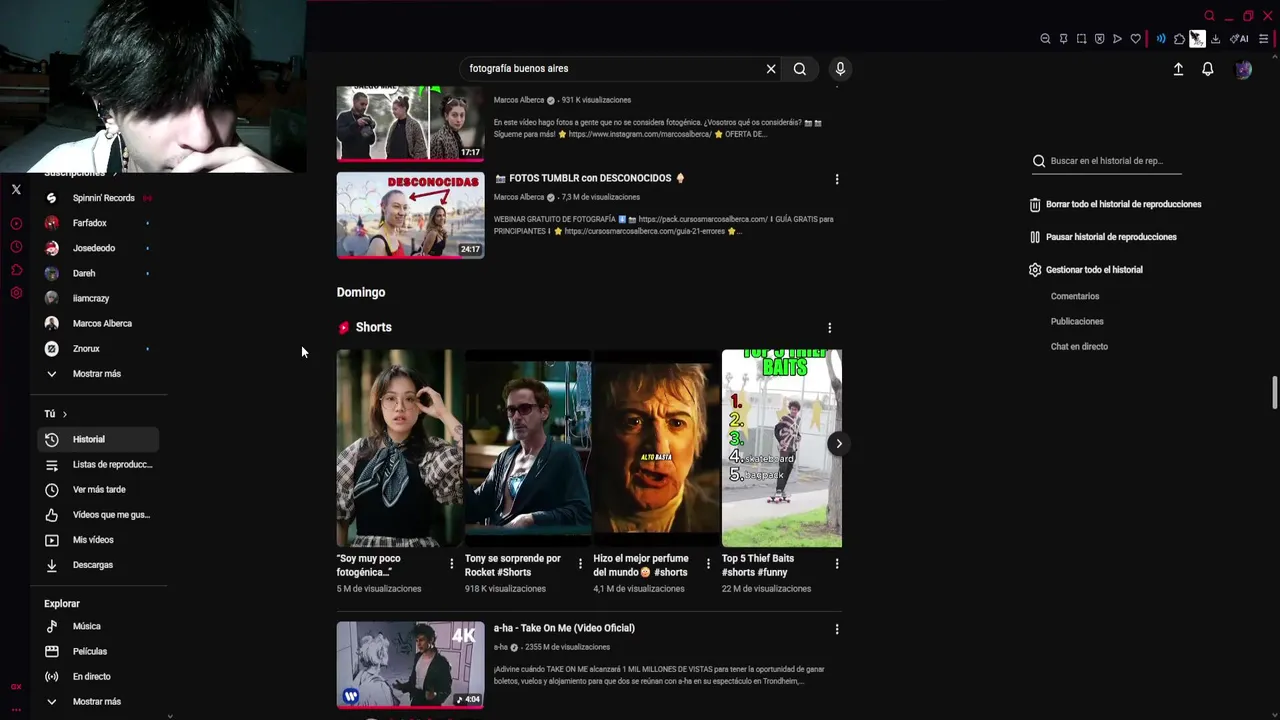Open the AI assistant toolbar button
Viewport: 1280px width, 720px height.
click(x=1239, y=39)
